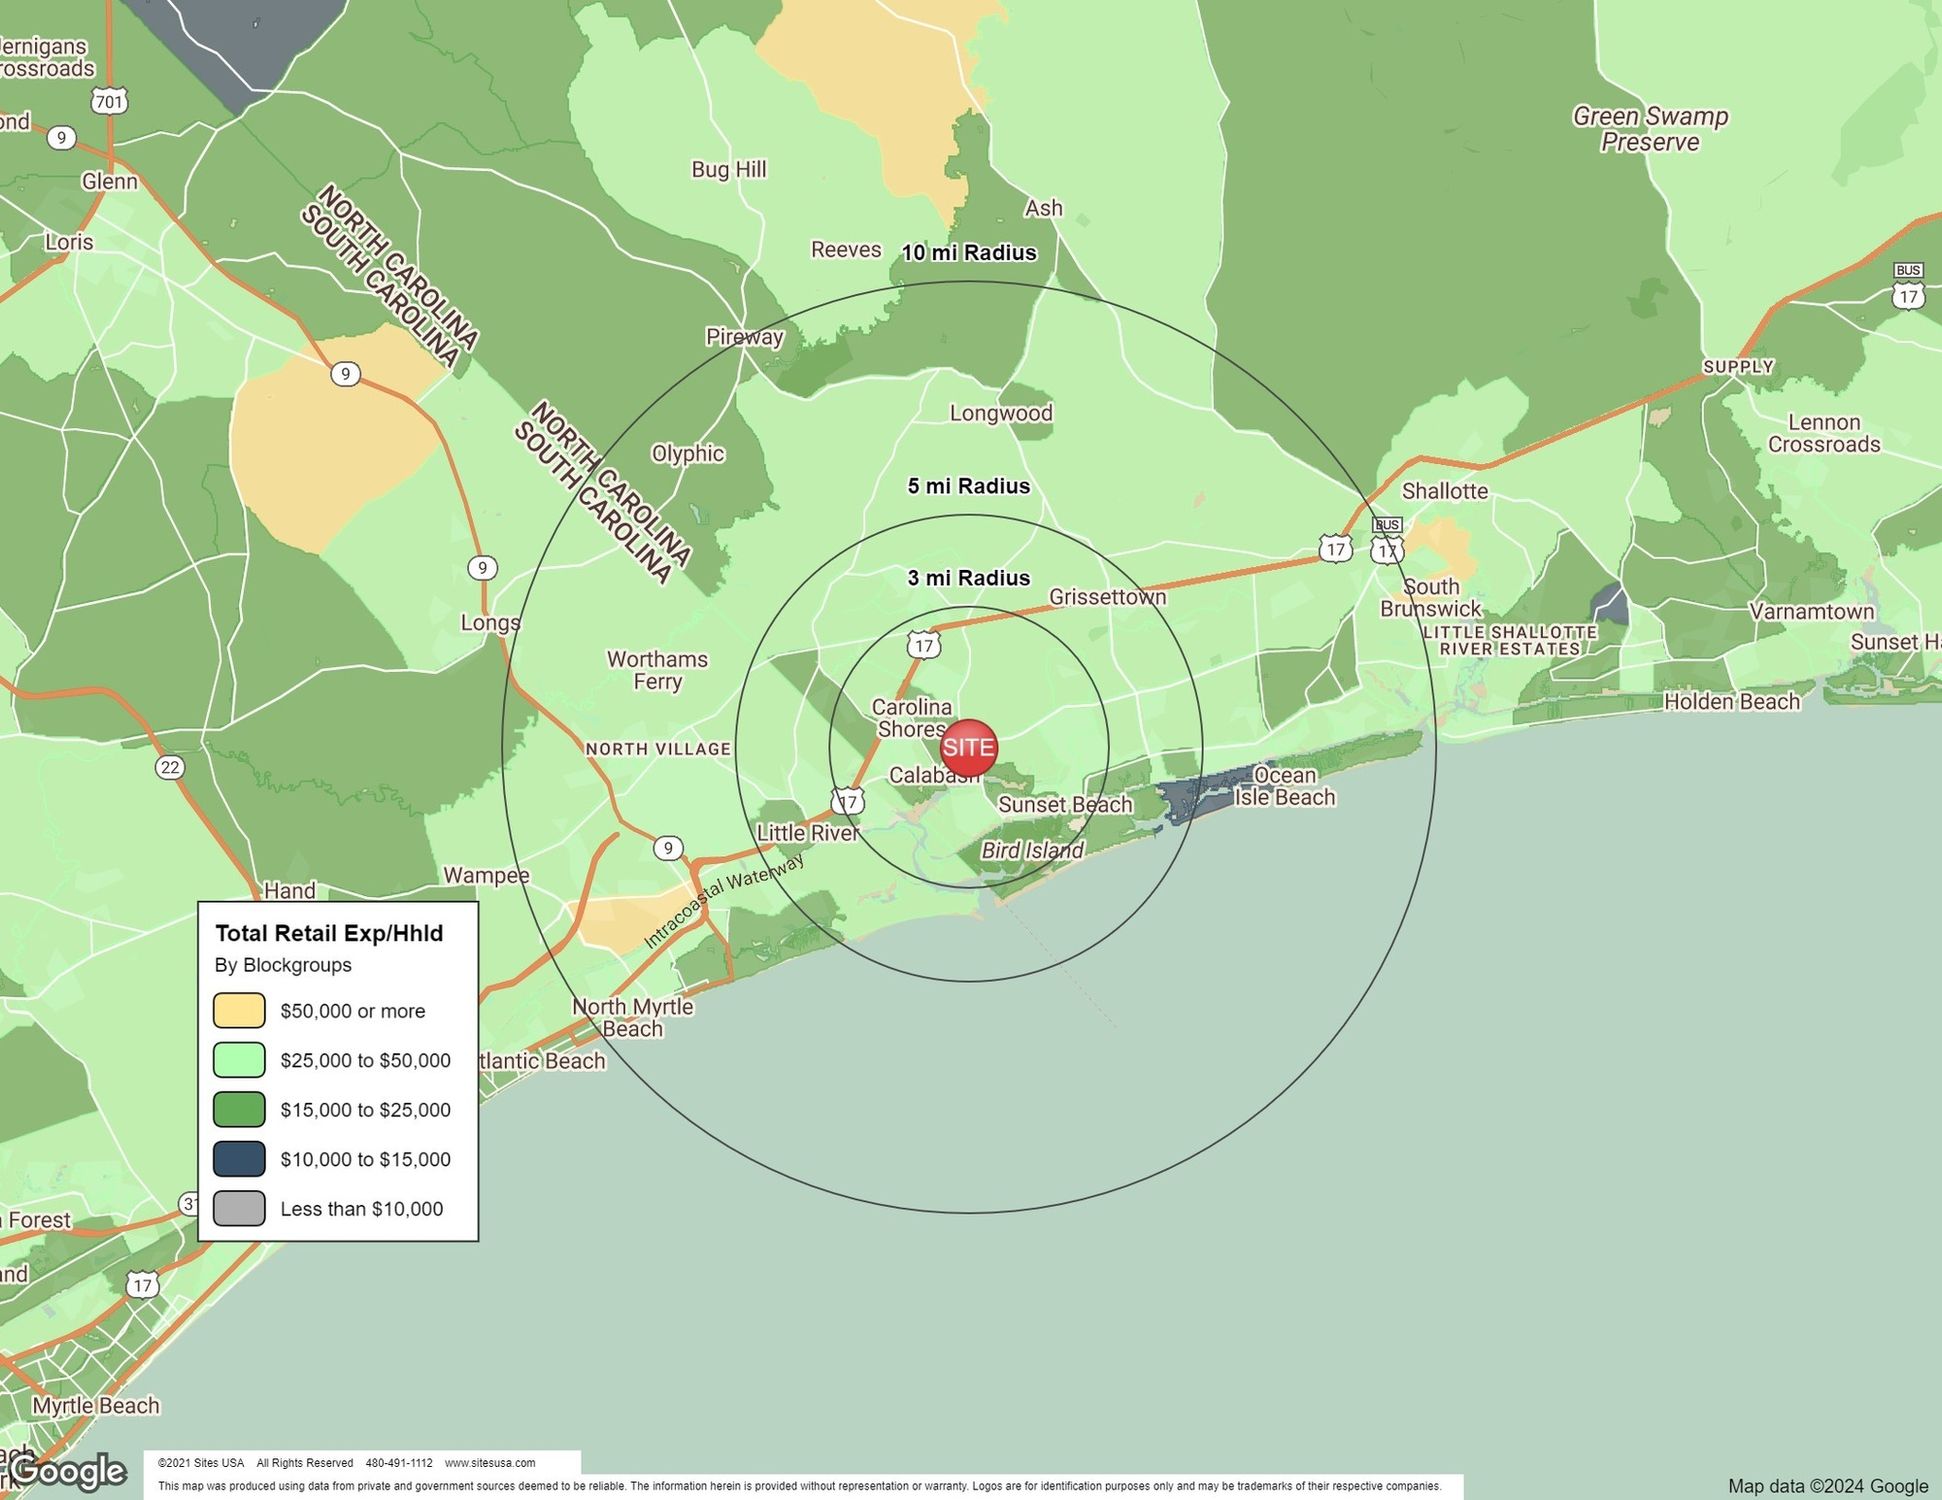The image size is (1942, 1500).
Task: Click the Route 9 shield near Longs
Action: (482, 568)
